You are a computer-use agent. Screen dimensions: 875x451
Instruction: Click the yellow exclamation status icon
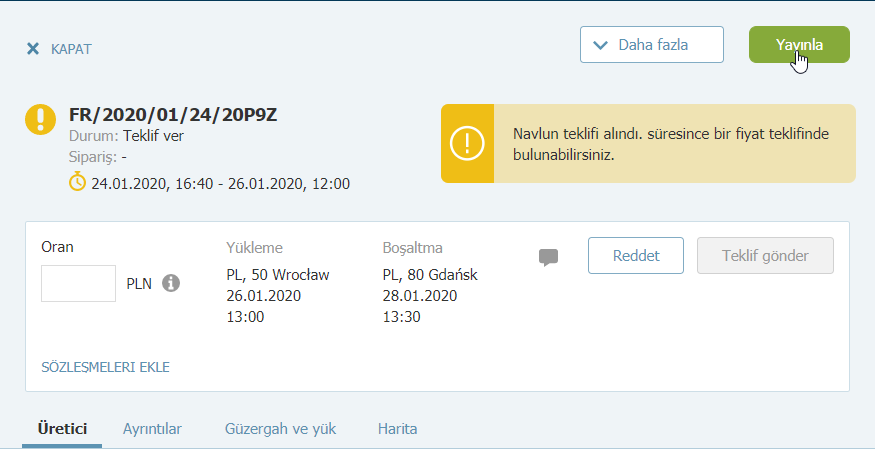tap(40, 119)
